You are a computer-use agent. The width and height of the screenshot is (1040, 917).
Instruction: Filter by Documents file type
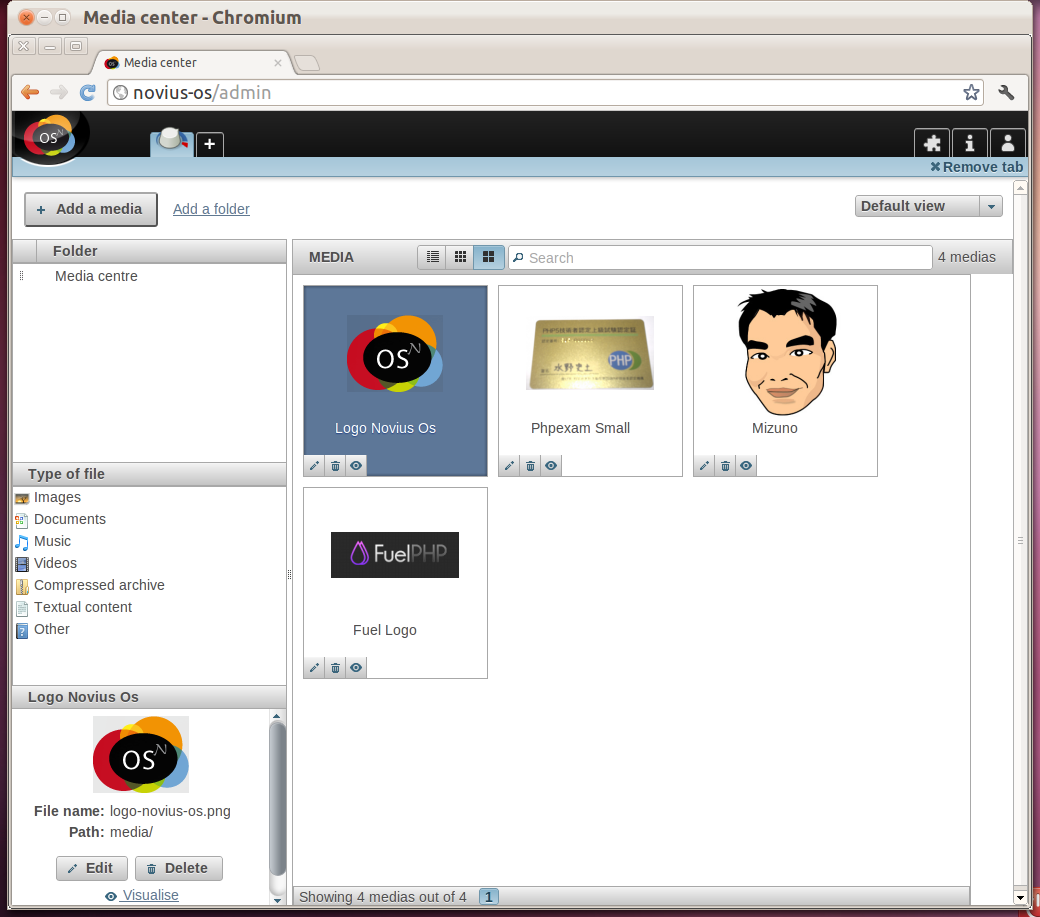pyautogui.click(x=70, y=519)
